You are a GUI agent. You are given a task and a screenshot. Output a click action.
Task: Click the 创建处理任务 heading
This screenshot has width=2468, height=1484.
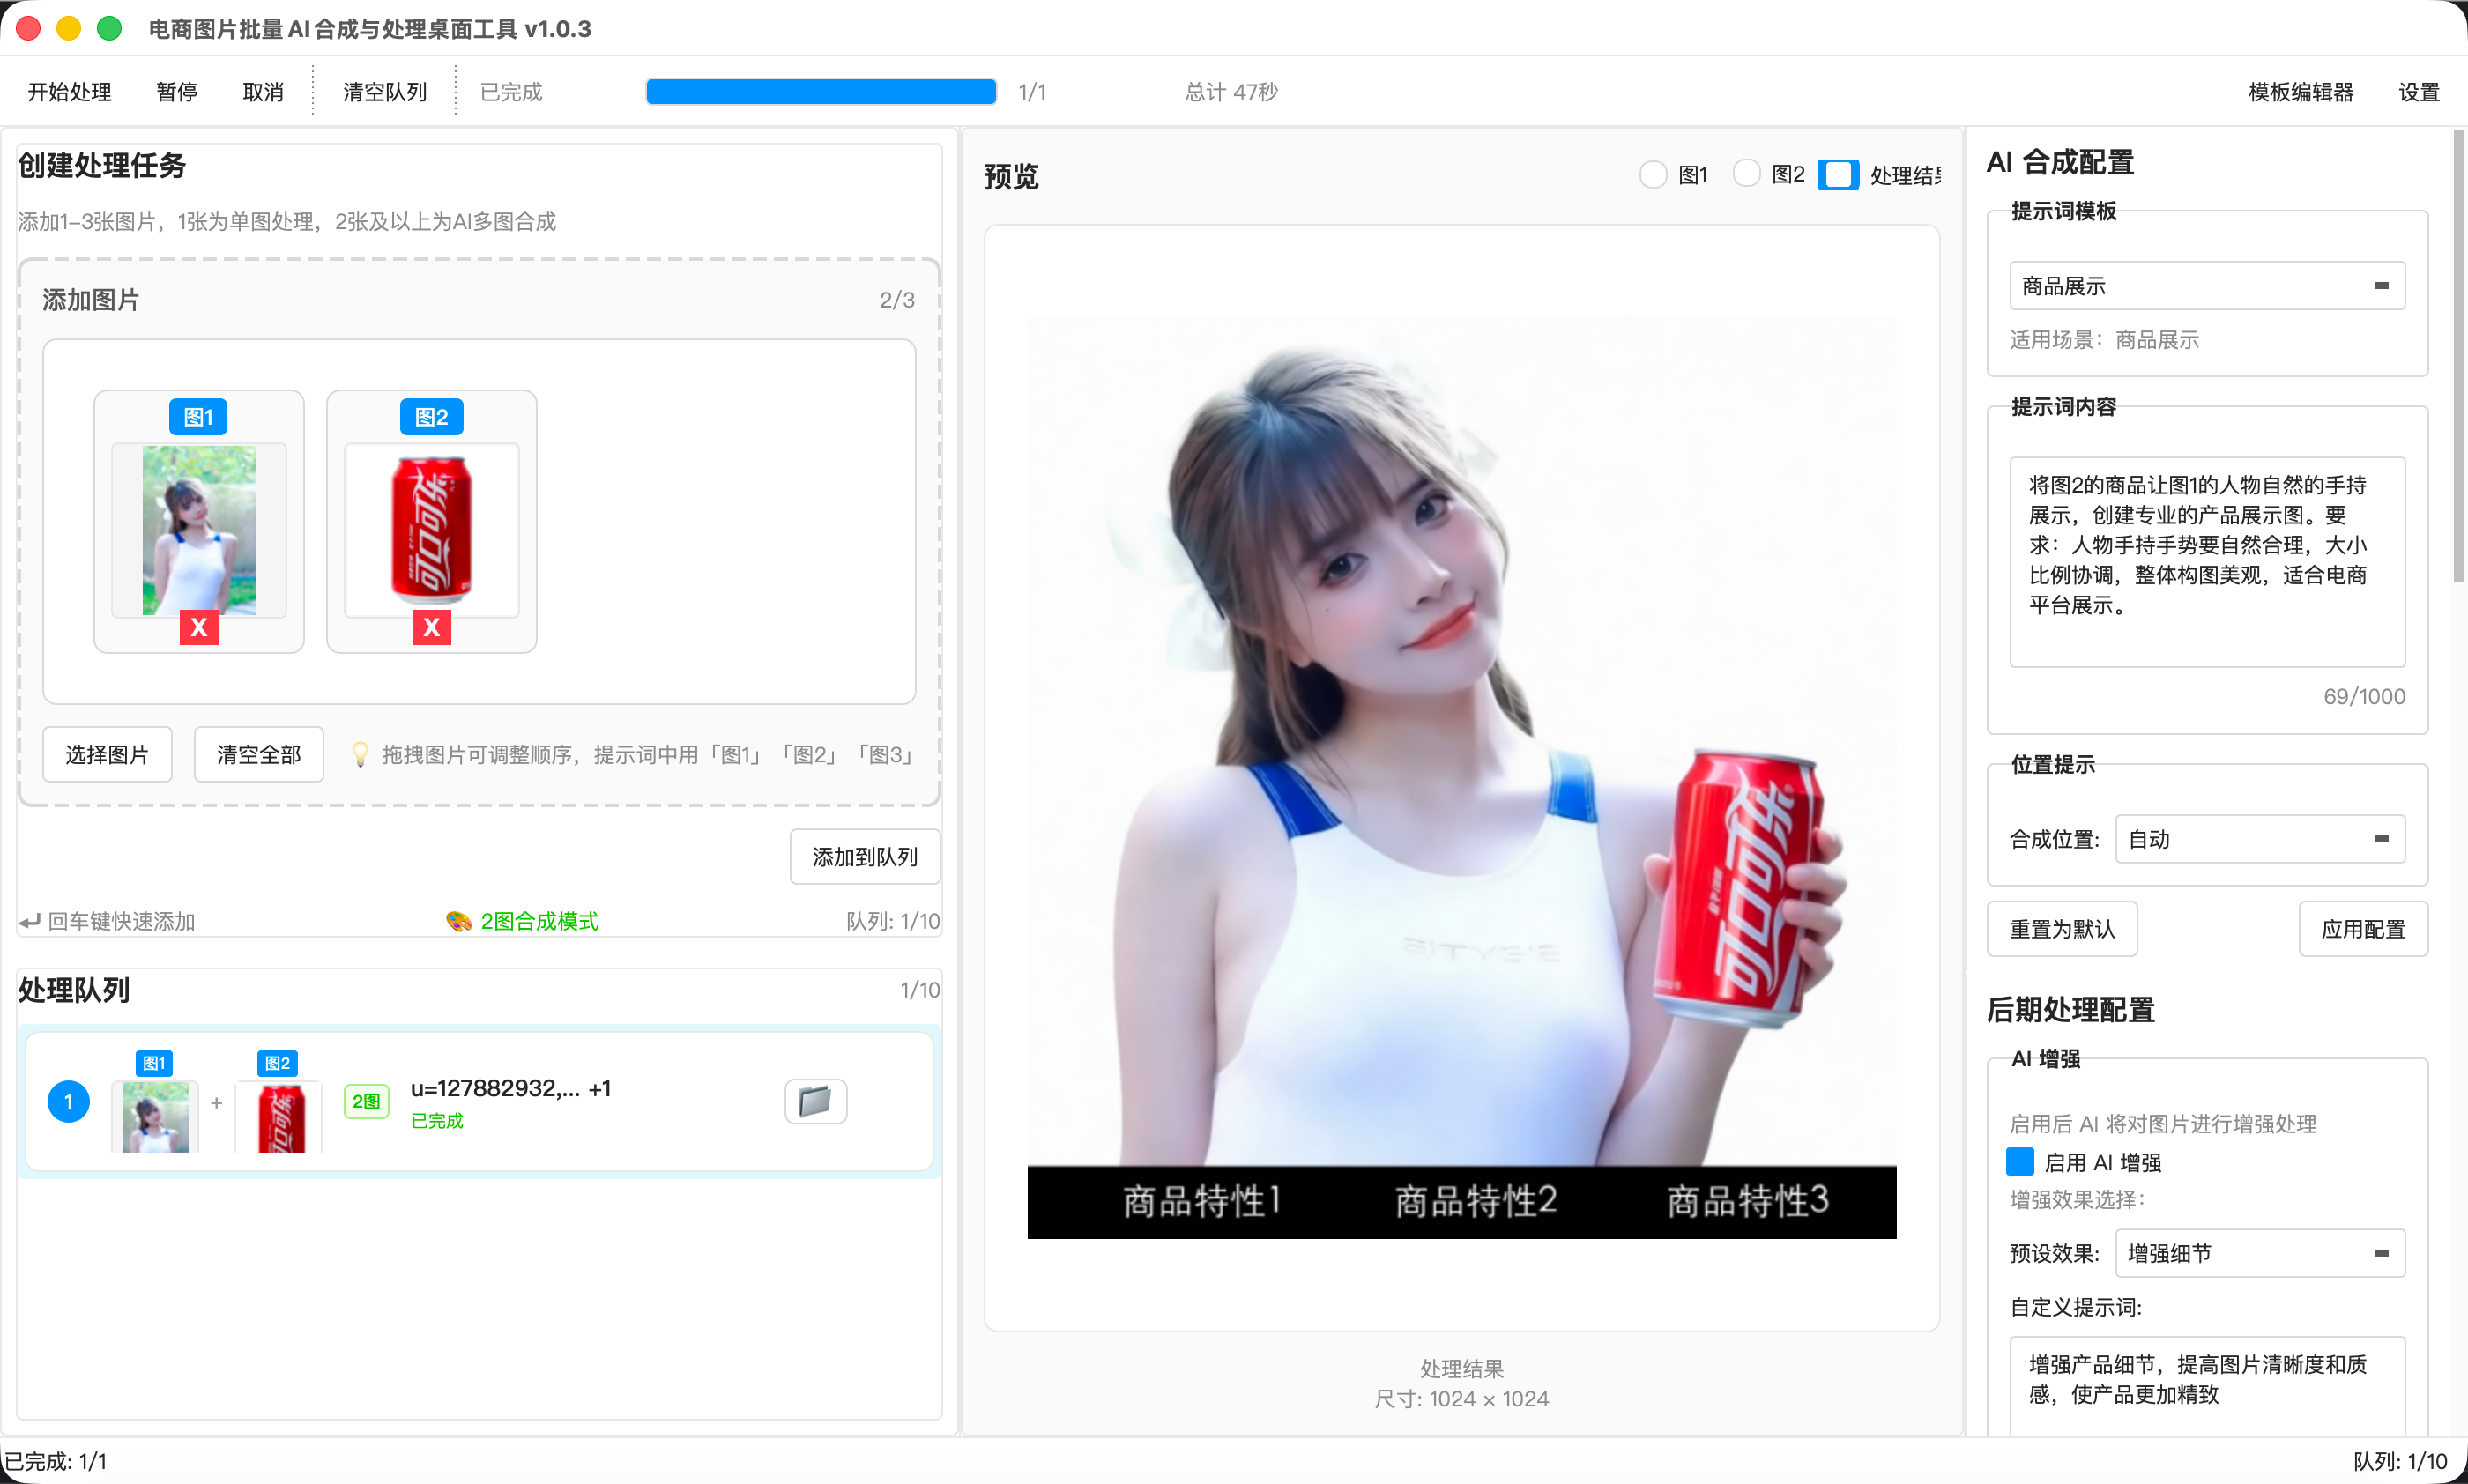[x=102, y=165]
